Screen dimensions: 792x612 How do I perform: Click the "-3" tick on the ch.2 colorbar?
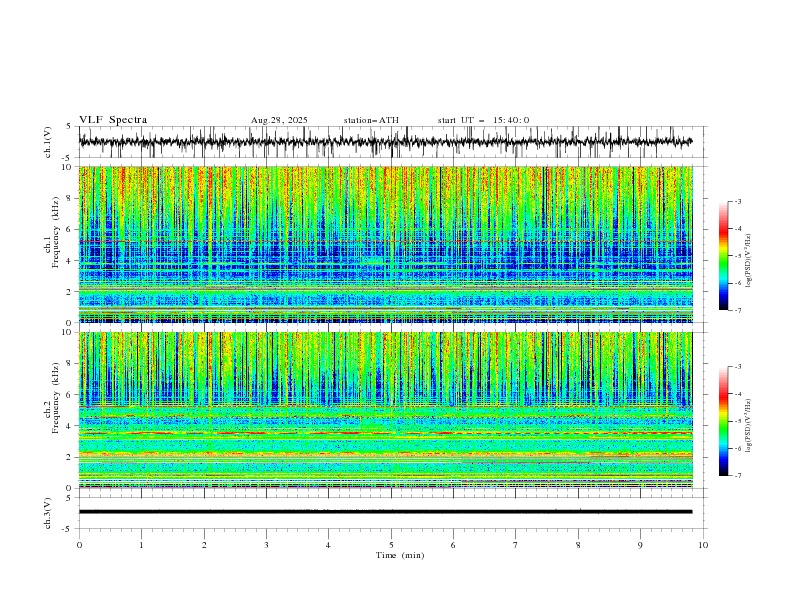(x=737, y=367)
